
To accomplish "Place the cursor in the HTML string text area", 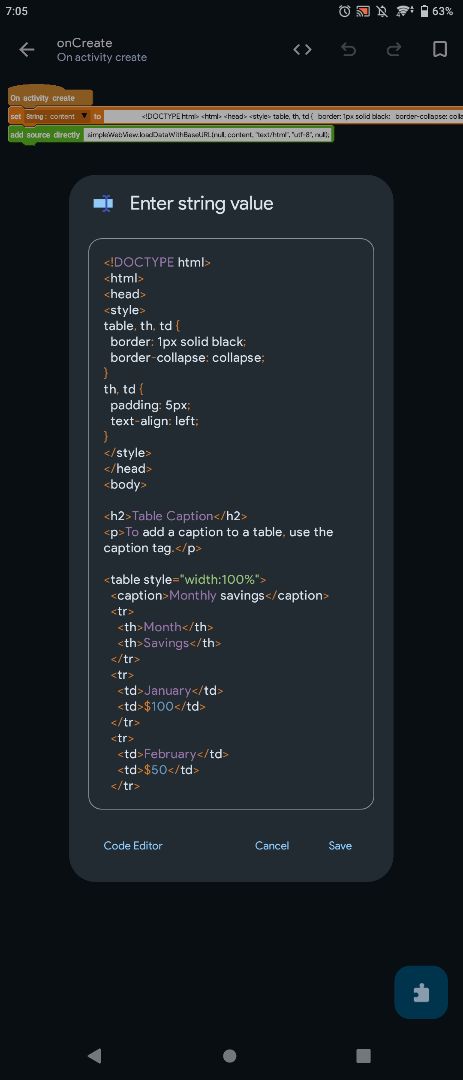I will click(231, 523).
